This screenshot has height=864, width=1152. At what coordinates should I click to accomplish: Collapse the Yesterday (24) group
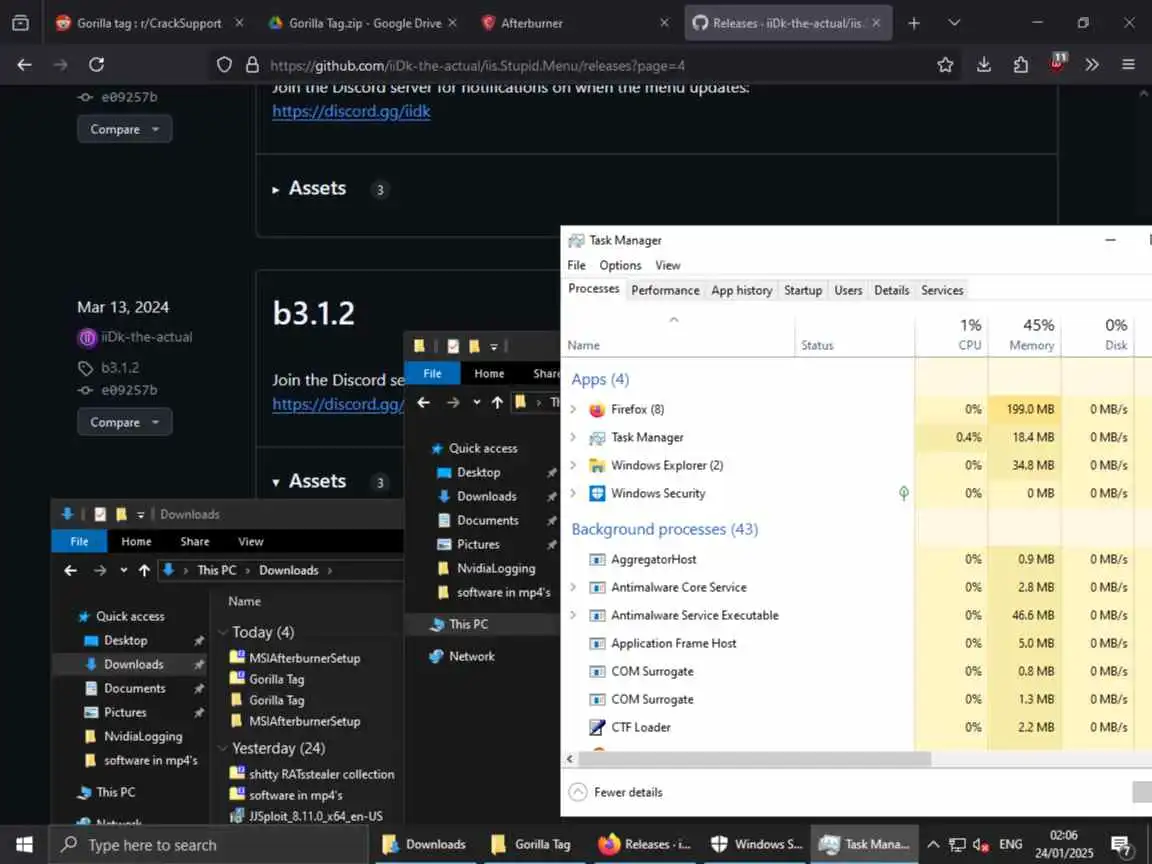click(x=223, y=749)
